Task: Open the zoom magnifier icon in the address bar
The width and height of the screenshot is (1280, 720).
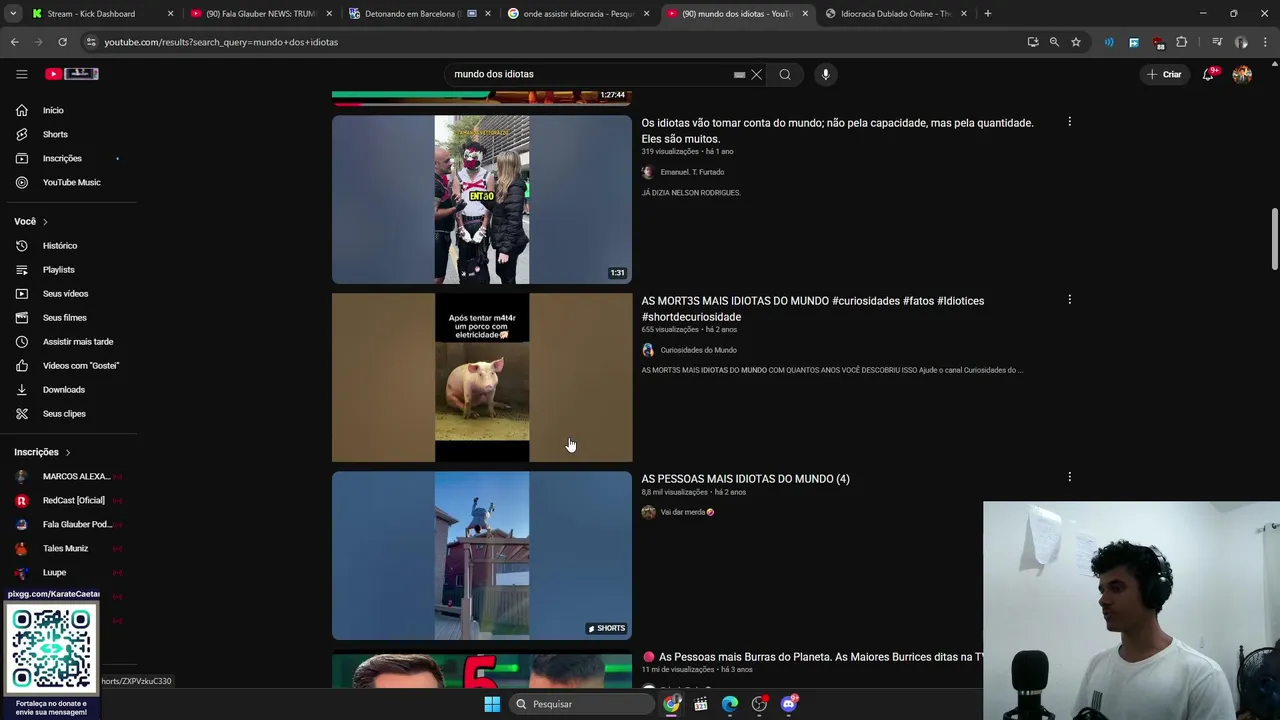Action: point(1054,42)
